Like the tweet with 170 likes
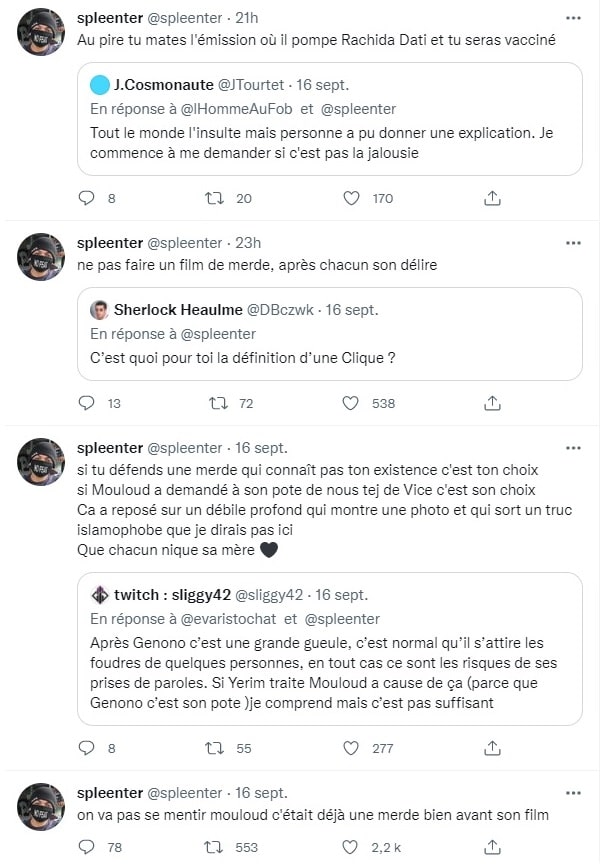Image resolution: width=600 pixels, height=867 pixels. click(351, 198)
